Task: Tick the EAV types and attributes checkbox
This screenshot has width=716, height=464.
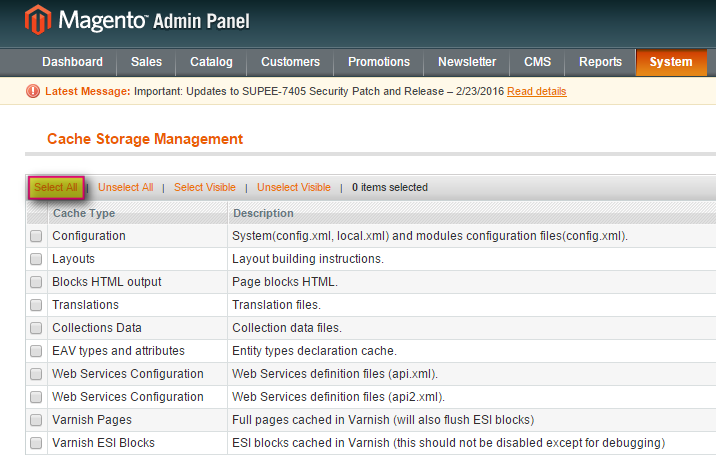Action: point(36,351)
